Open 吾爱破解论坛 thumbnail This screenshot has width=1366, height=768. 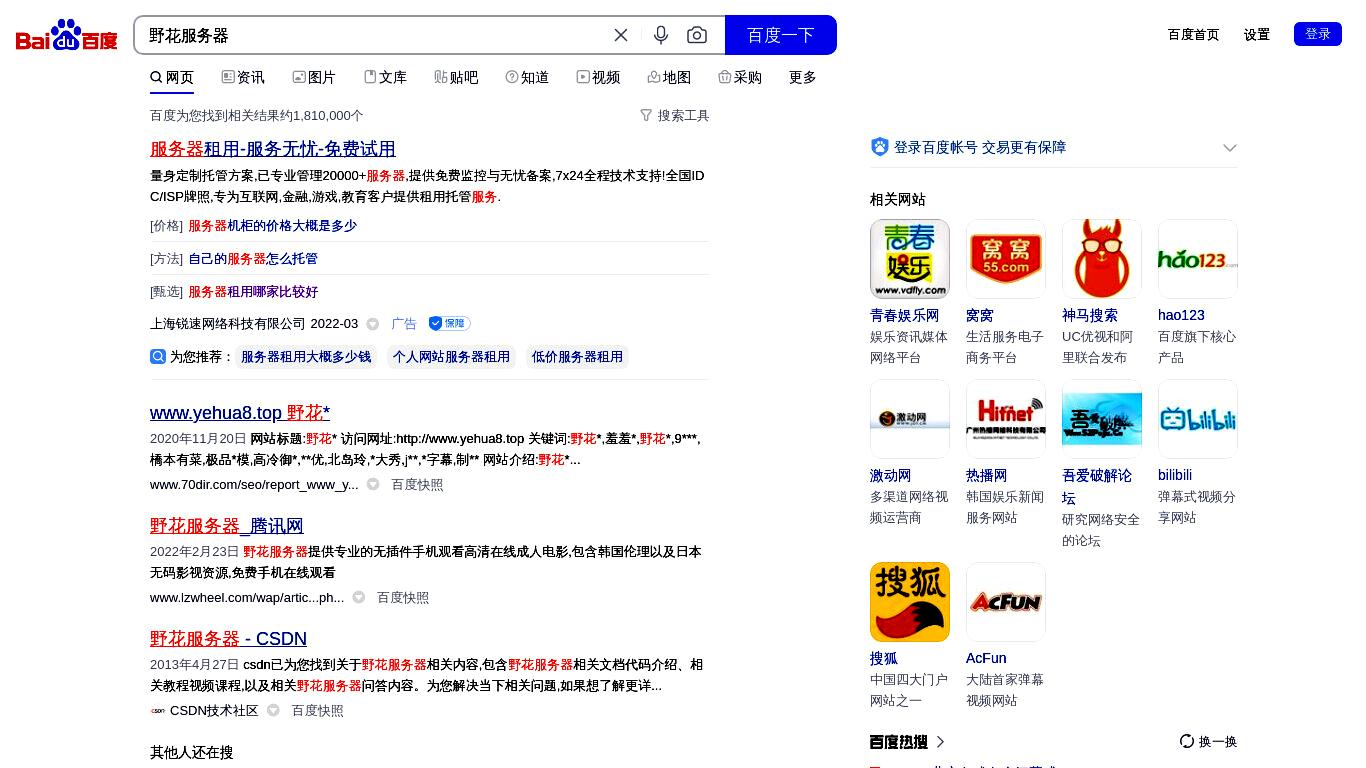click(x=1102, y=419)
